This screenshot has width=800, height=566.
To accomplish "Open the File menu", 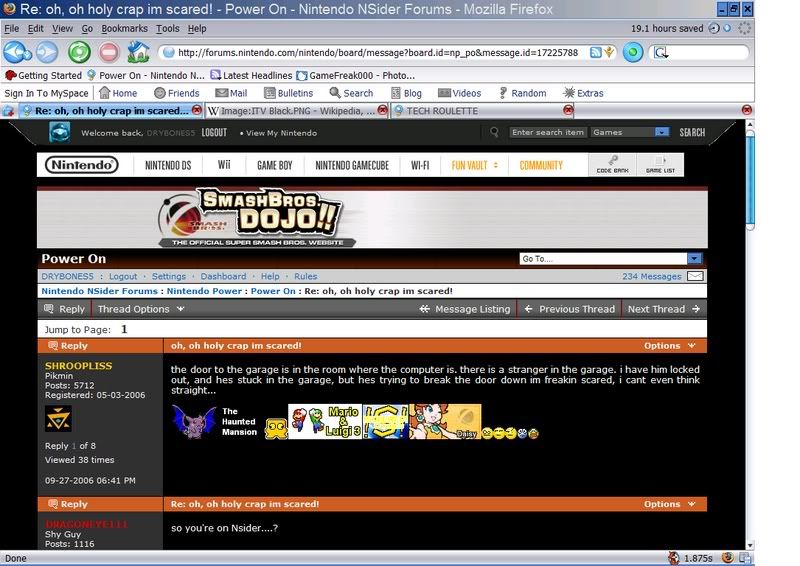I will click(x=11, y=29).
